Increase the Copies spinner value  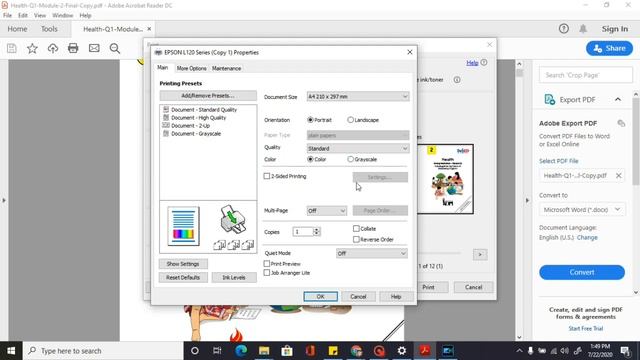[316, 229]
